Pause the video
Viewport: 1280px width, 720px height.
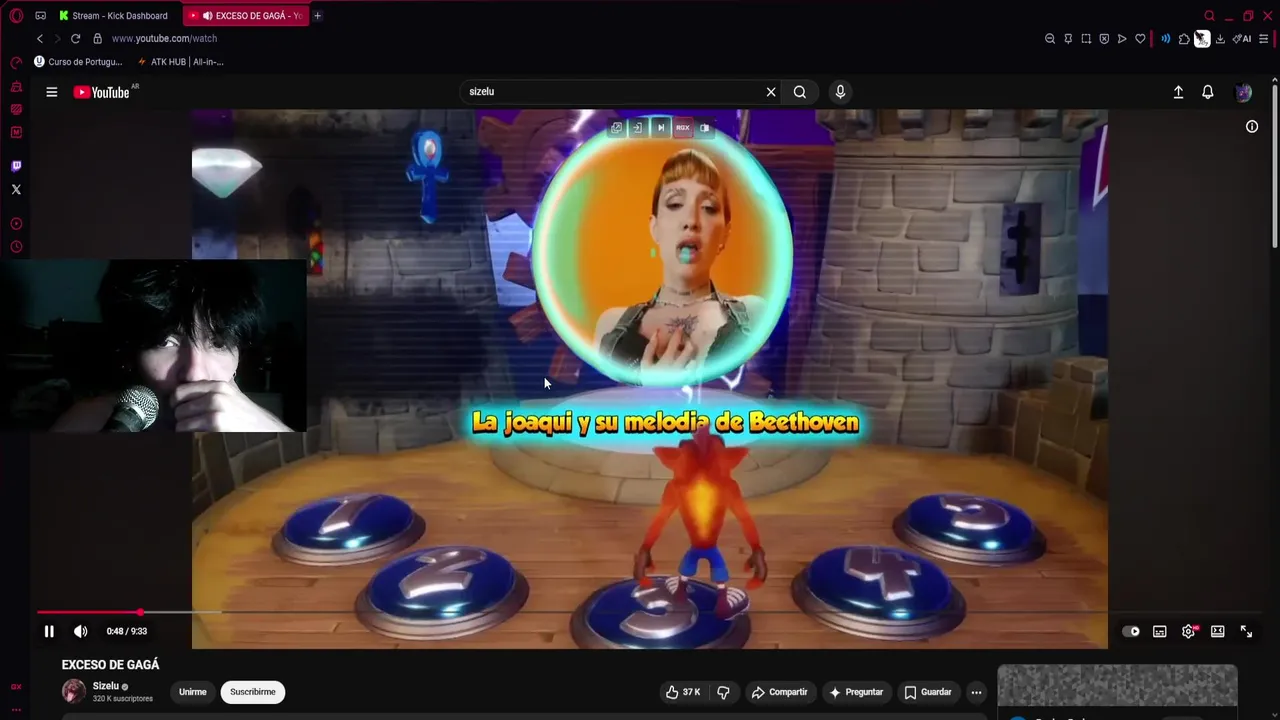click(x=49, y=632)
